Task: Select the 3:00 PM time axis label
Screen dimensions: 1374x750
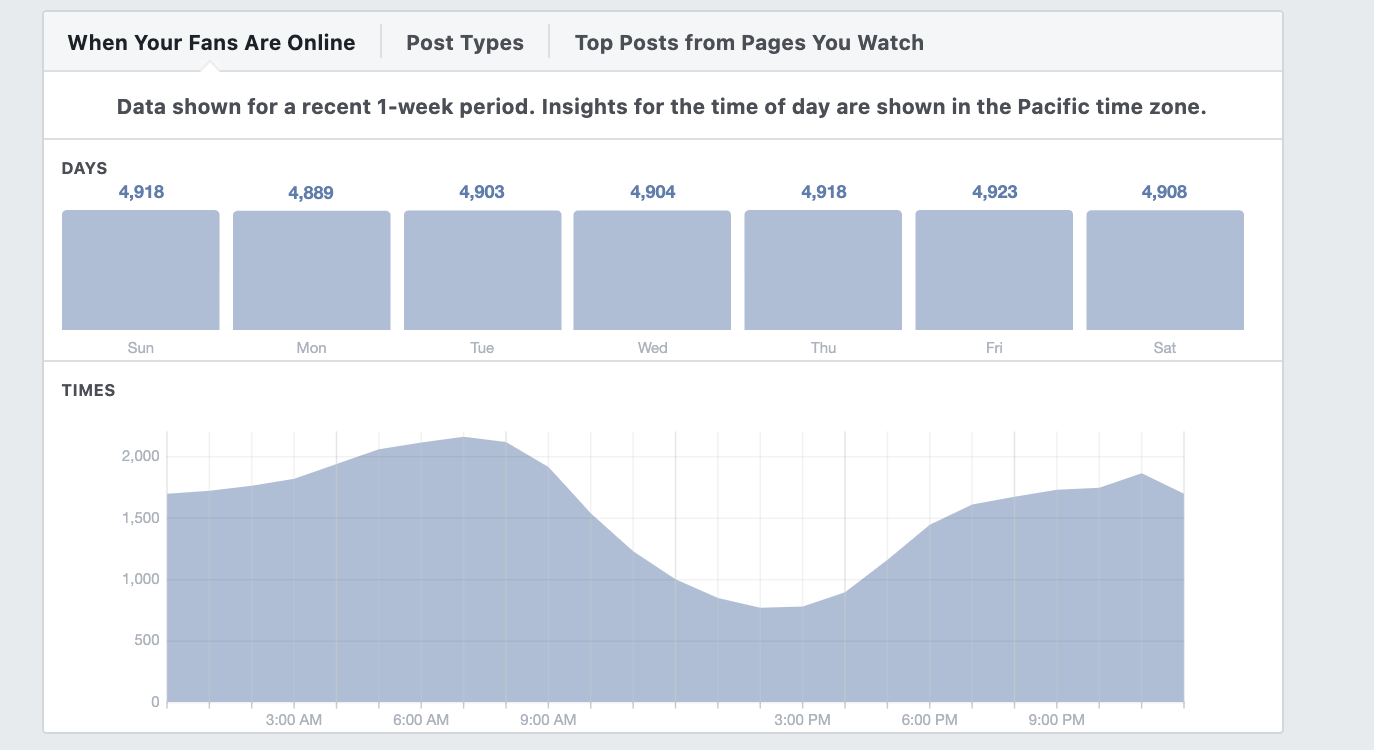Action: click(802, 720)
